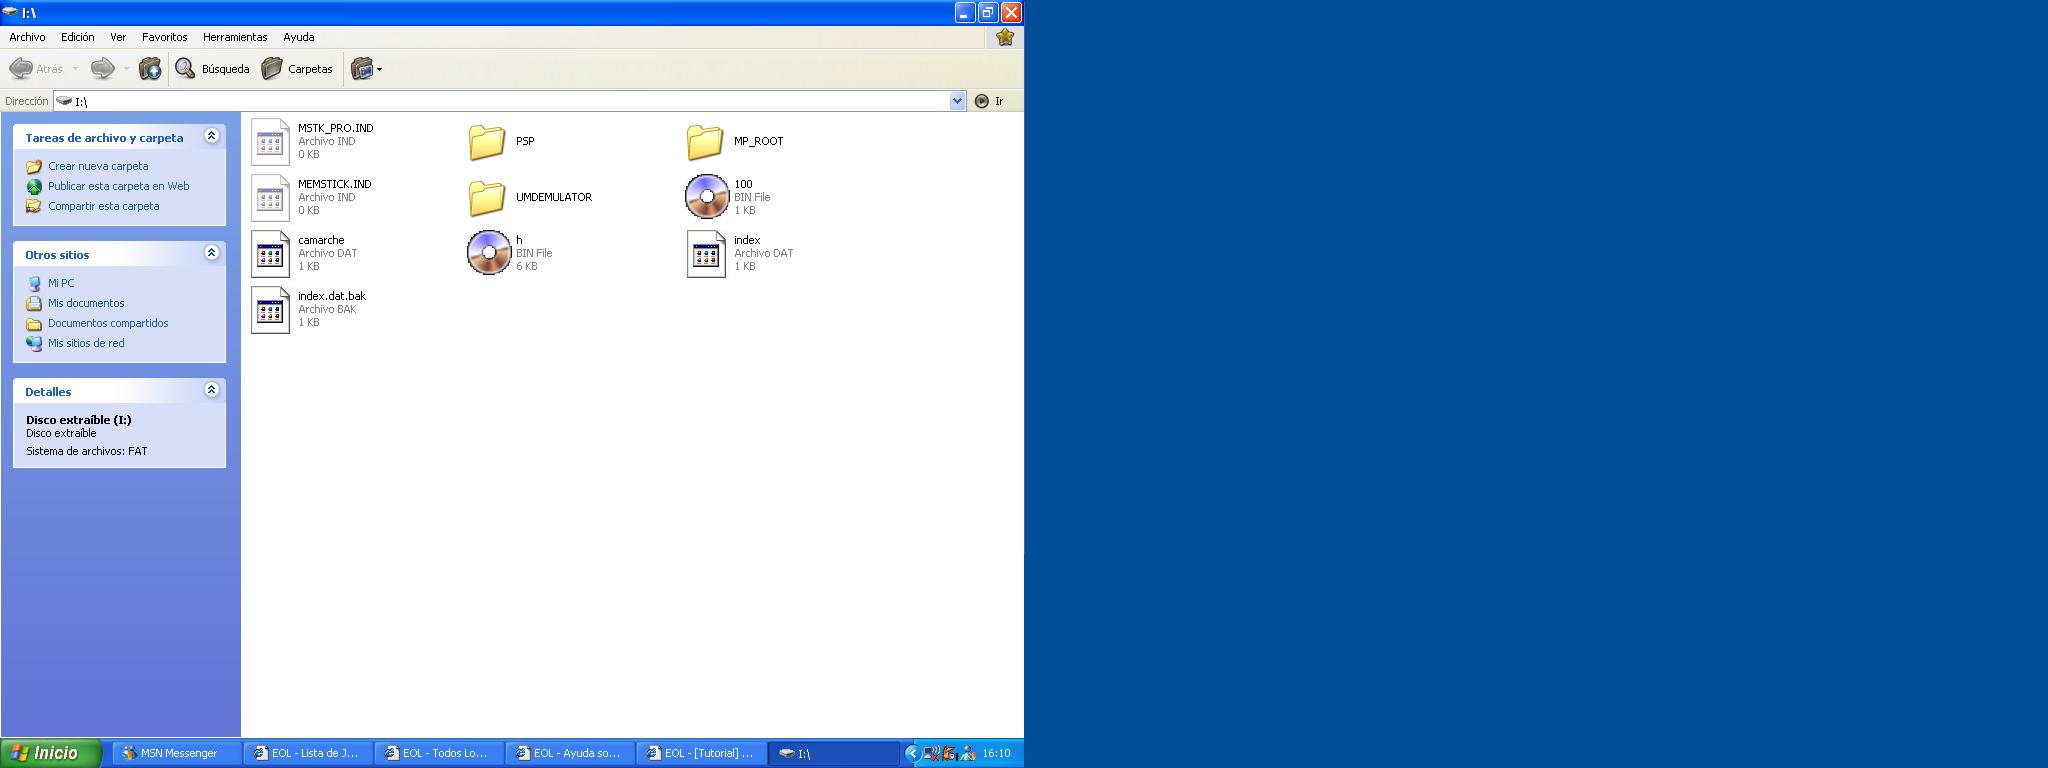This screenshot has width=2048, height=768.
Task: Switch to MSN Messenger in taskbar
Action: coord(177,753)
